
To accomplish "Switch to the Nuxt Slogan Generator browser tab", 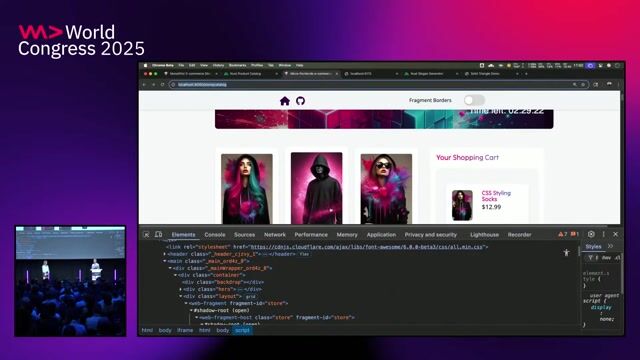I will point(430,74).
